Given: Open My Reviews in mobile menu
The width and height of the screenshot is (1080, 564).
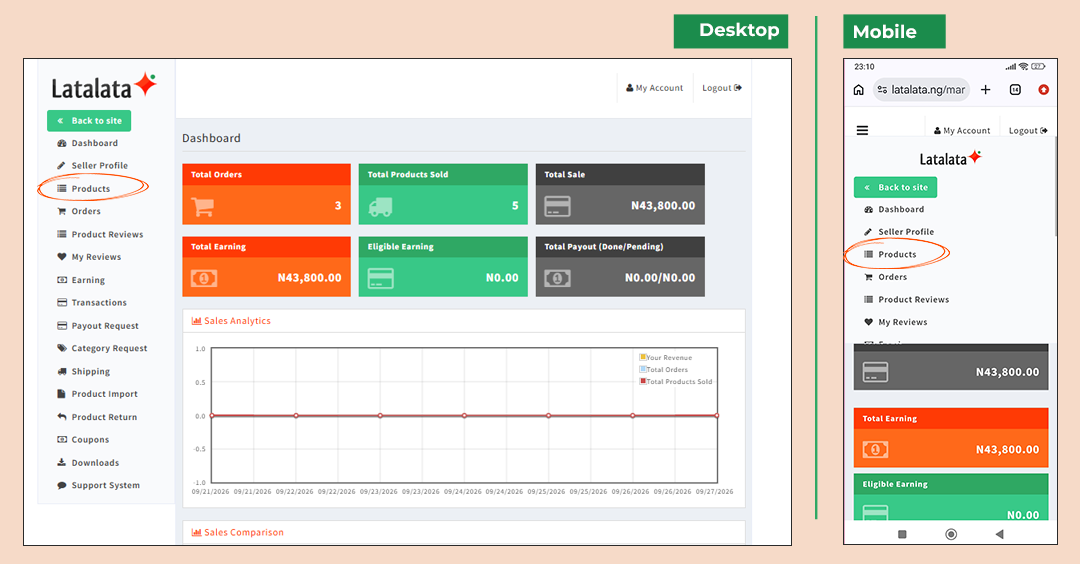Looking at the screenshot, I should click(895, 322).
